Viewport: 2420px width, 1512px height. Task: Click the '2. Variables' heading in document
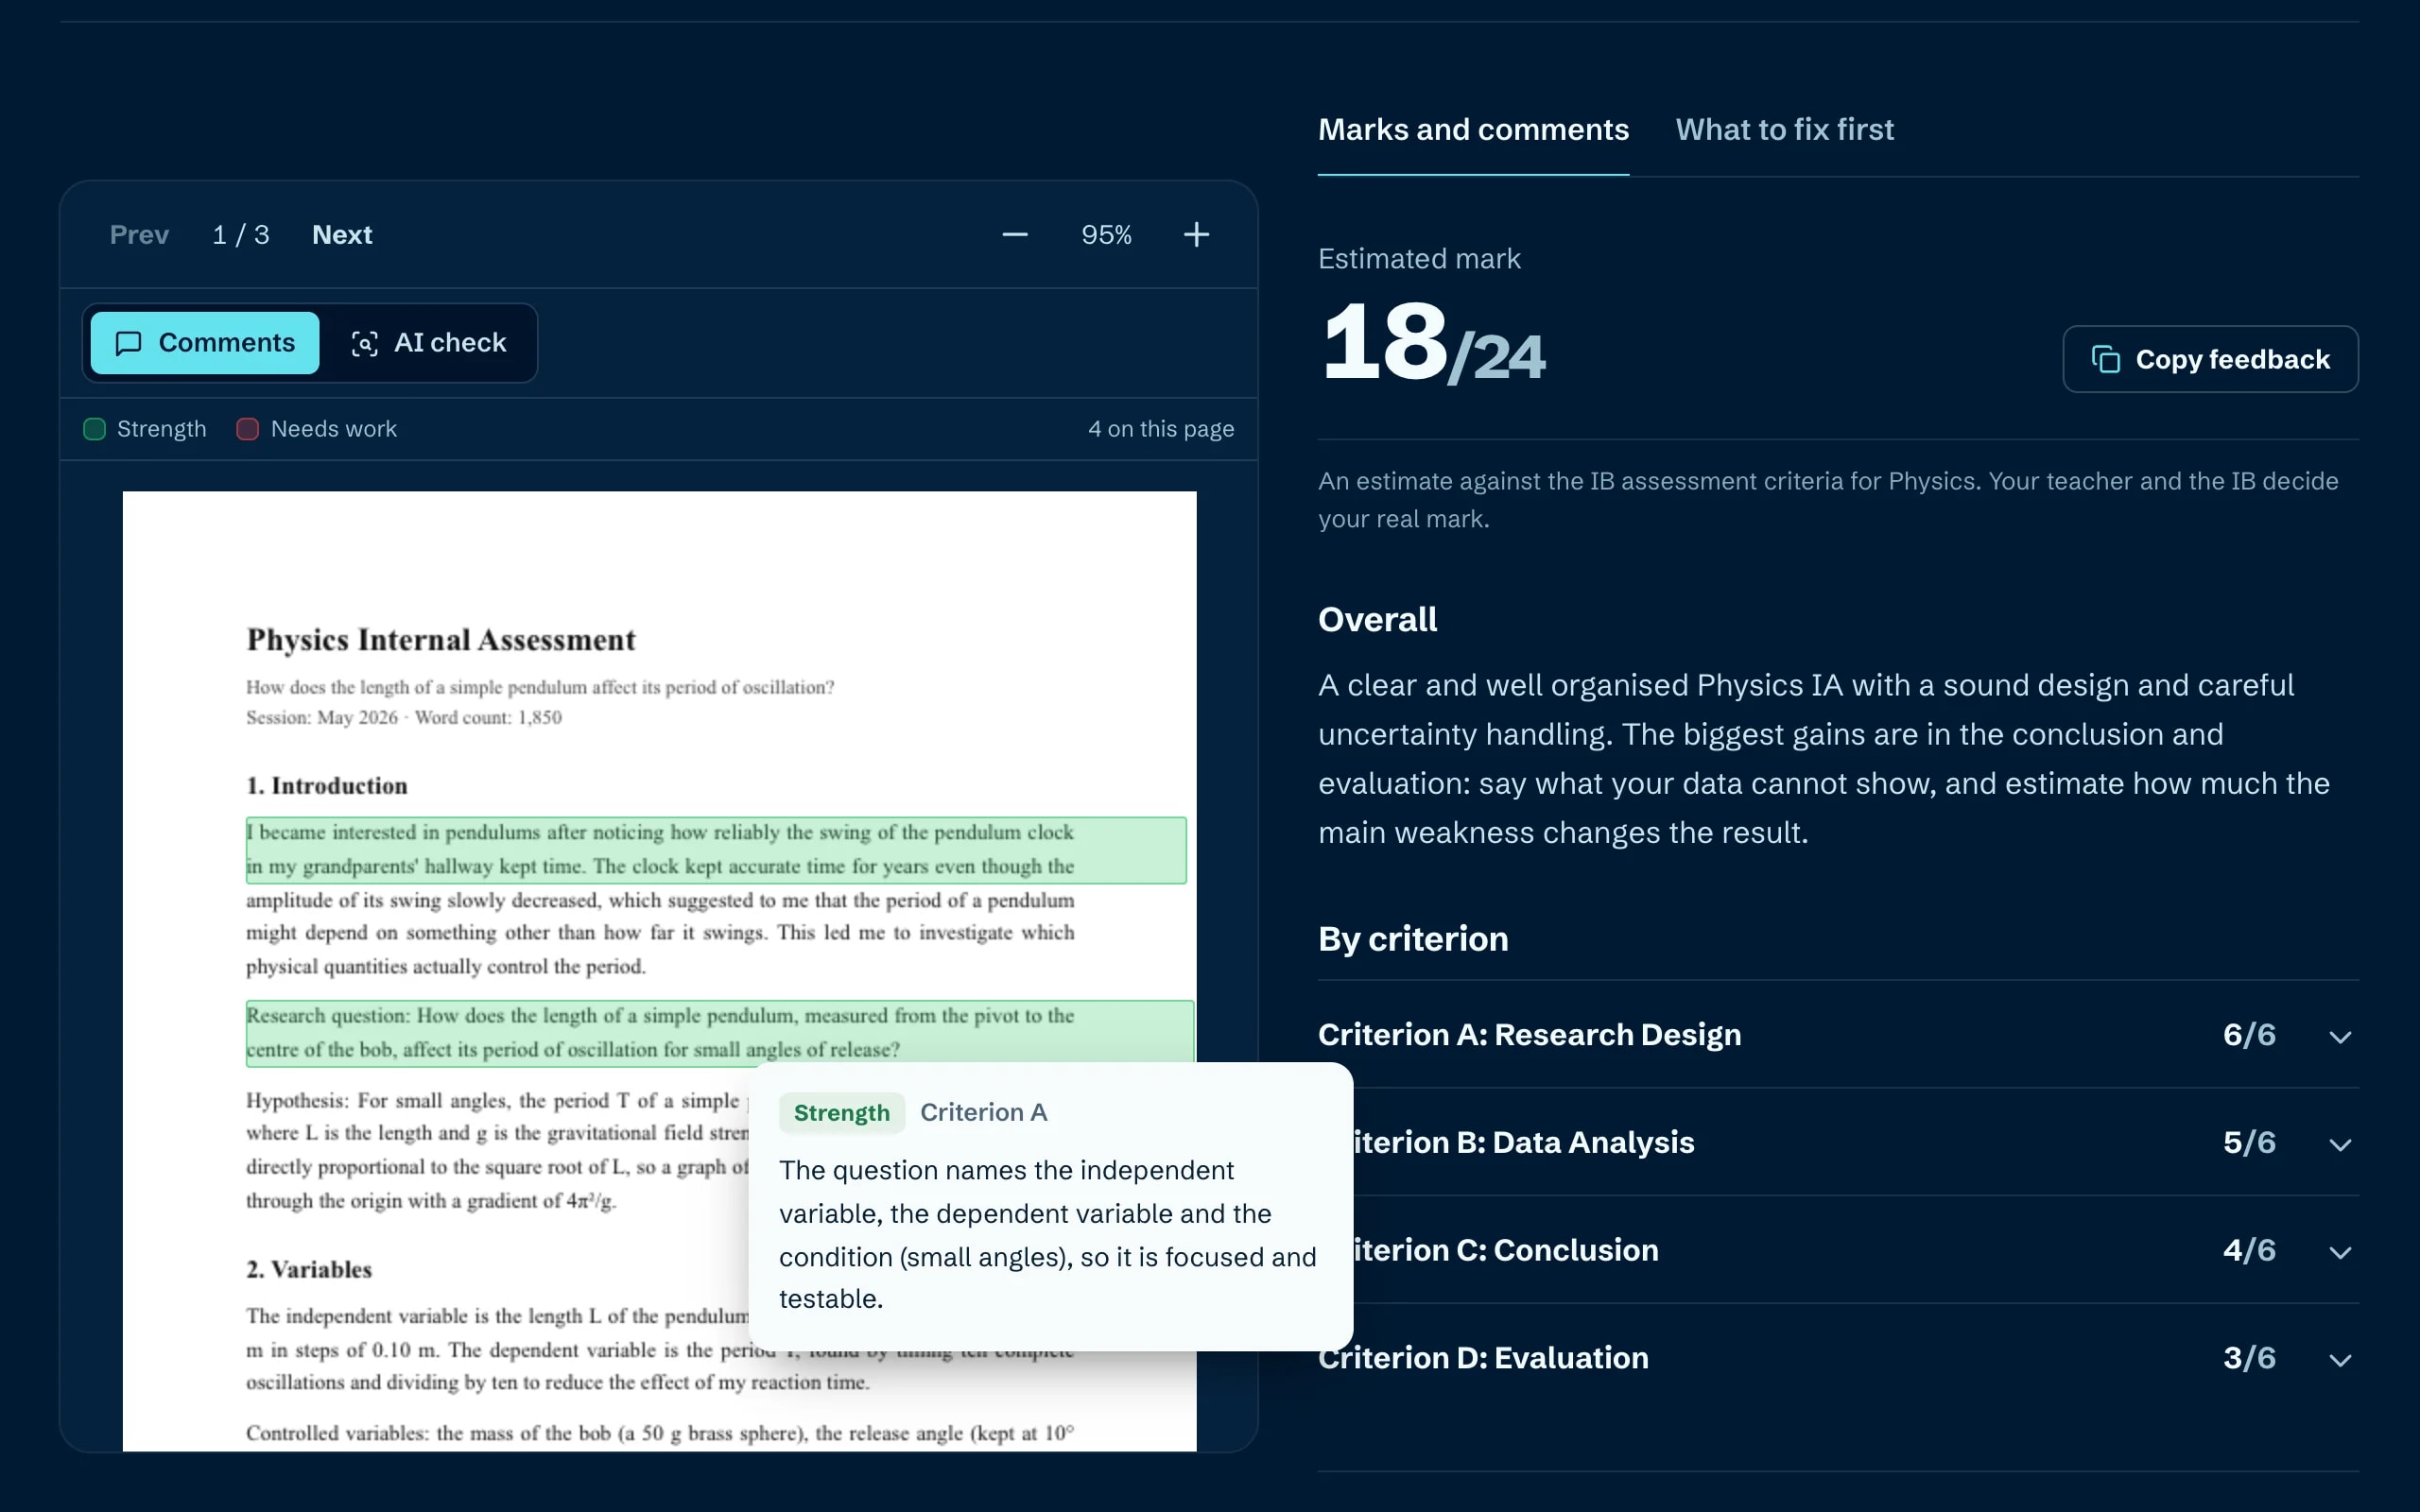[309, 1269]
